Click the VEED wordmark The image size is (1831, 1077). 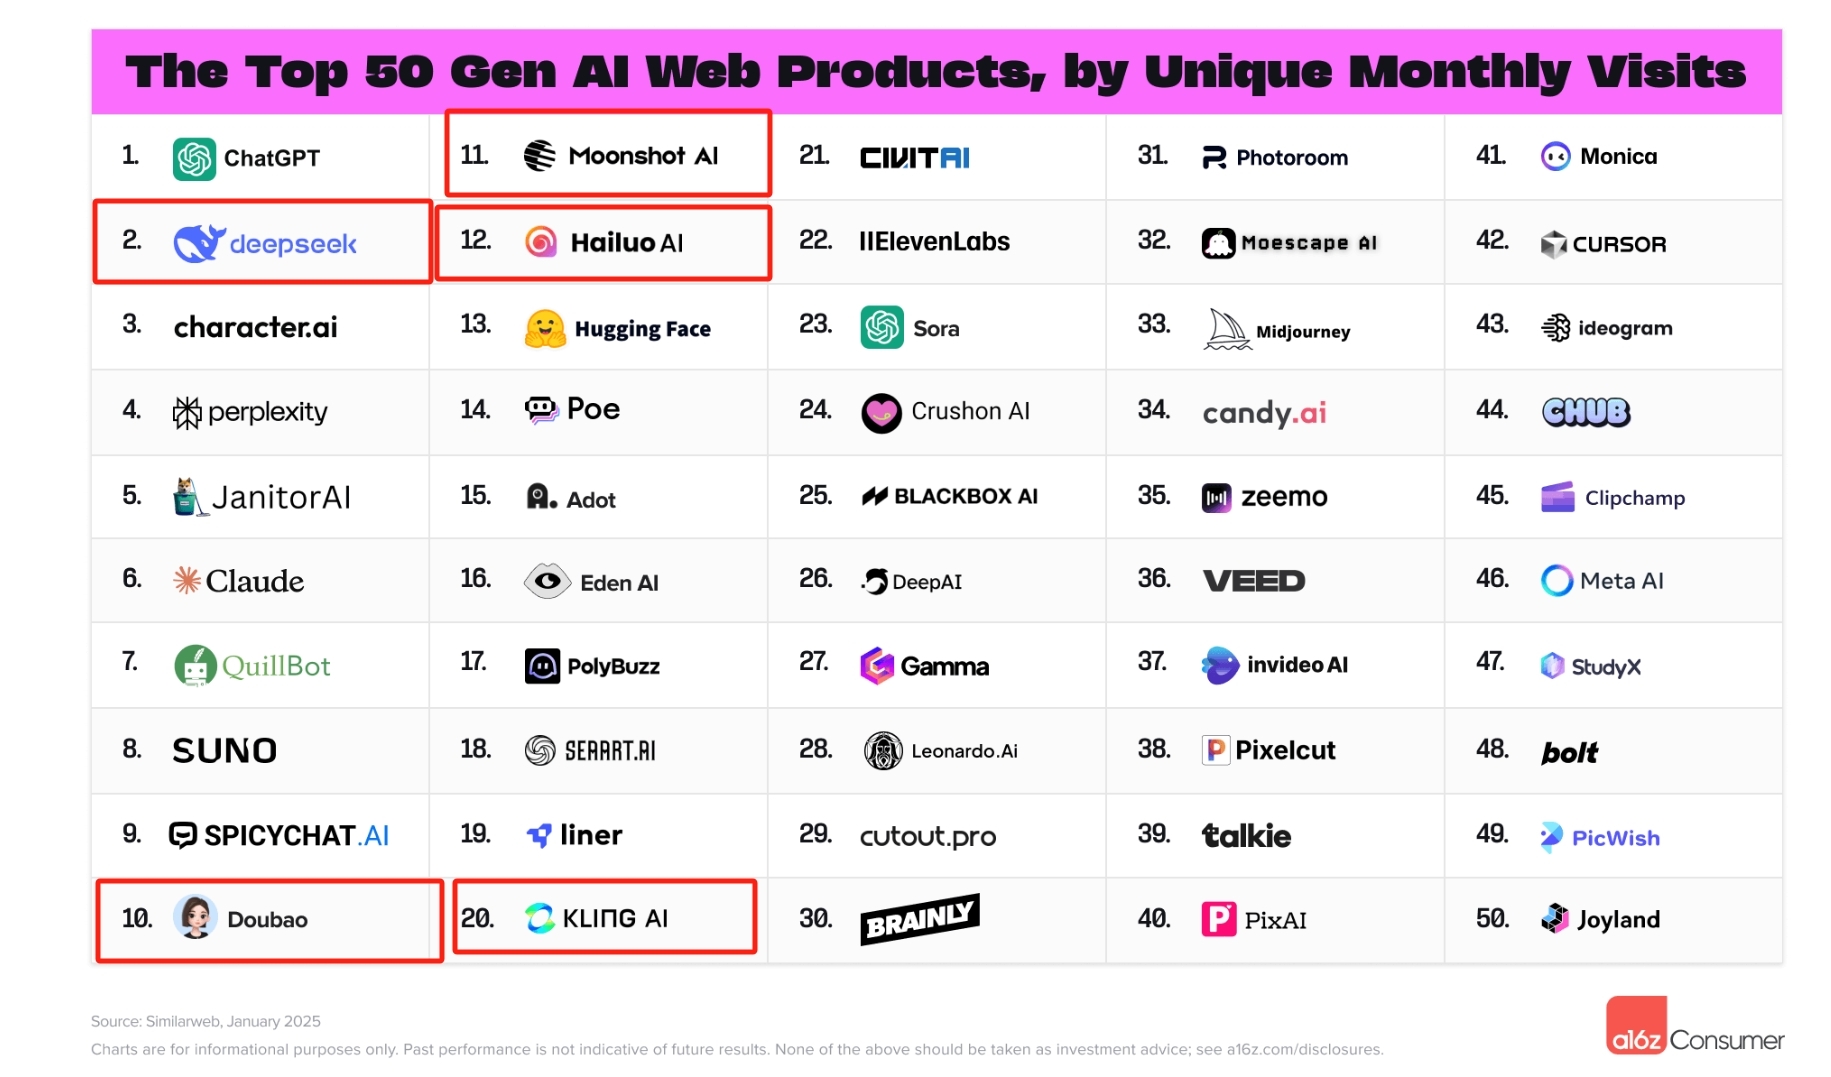[x=1254, y=580]
